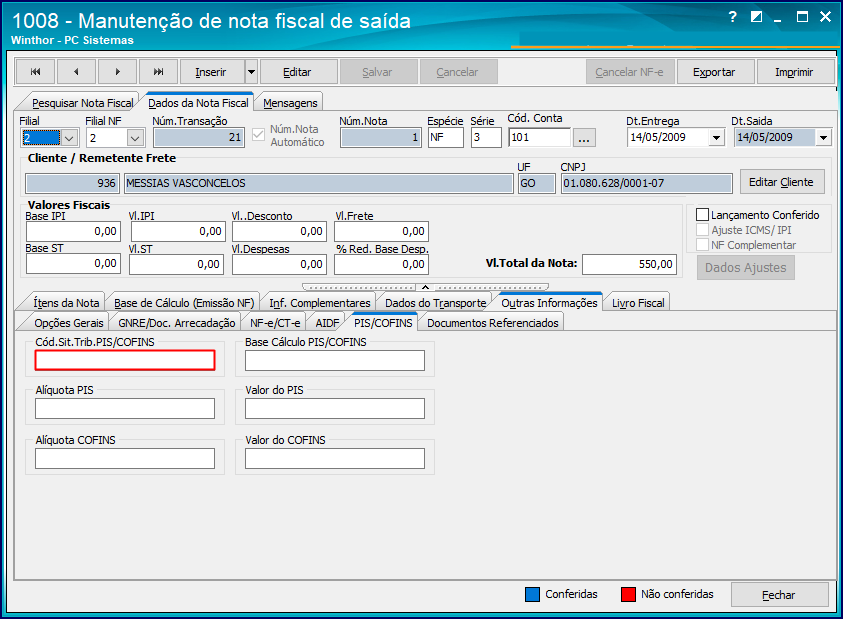Image resolution: width=843 pixels, height=619 pixels.
Task: Open Livro Fiscal tab
Action: tap(638, 303)
